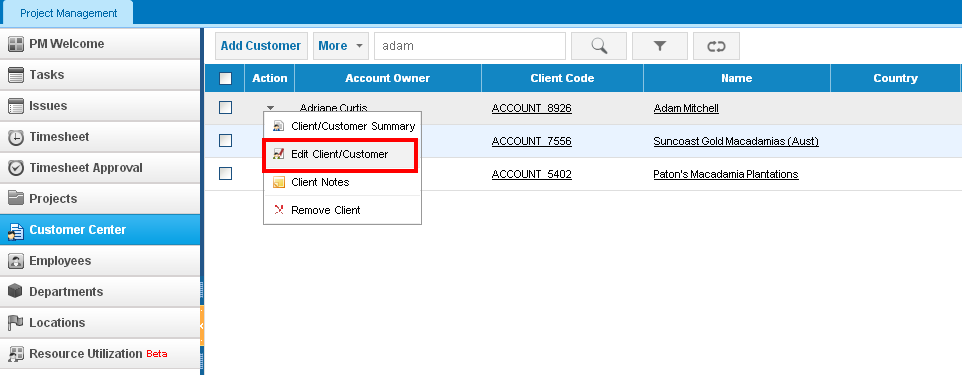Collapse sidebar using the orange splitter handle

(202, 326)
